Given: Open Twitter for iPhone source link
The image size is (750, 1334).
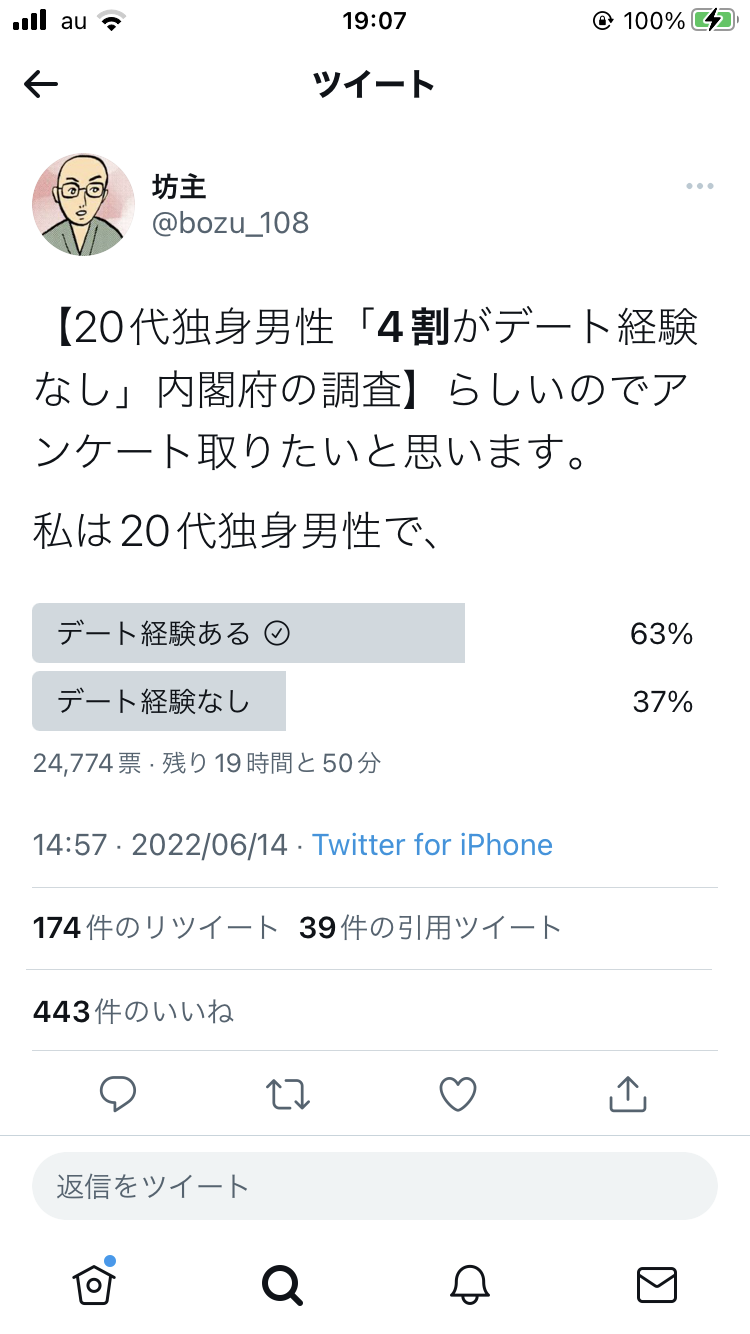Looking at the screenshot, I should click(432, 844).
